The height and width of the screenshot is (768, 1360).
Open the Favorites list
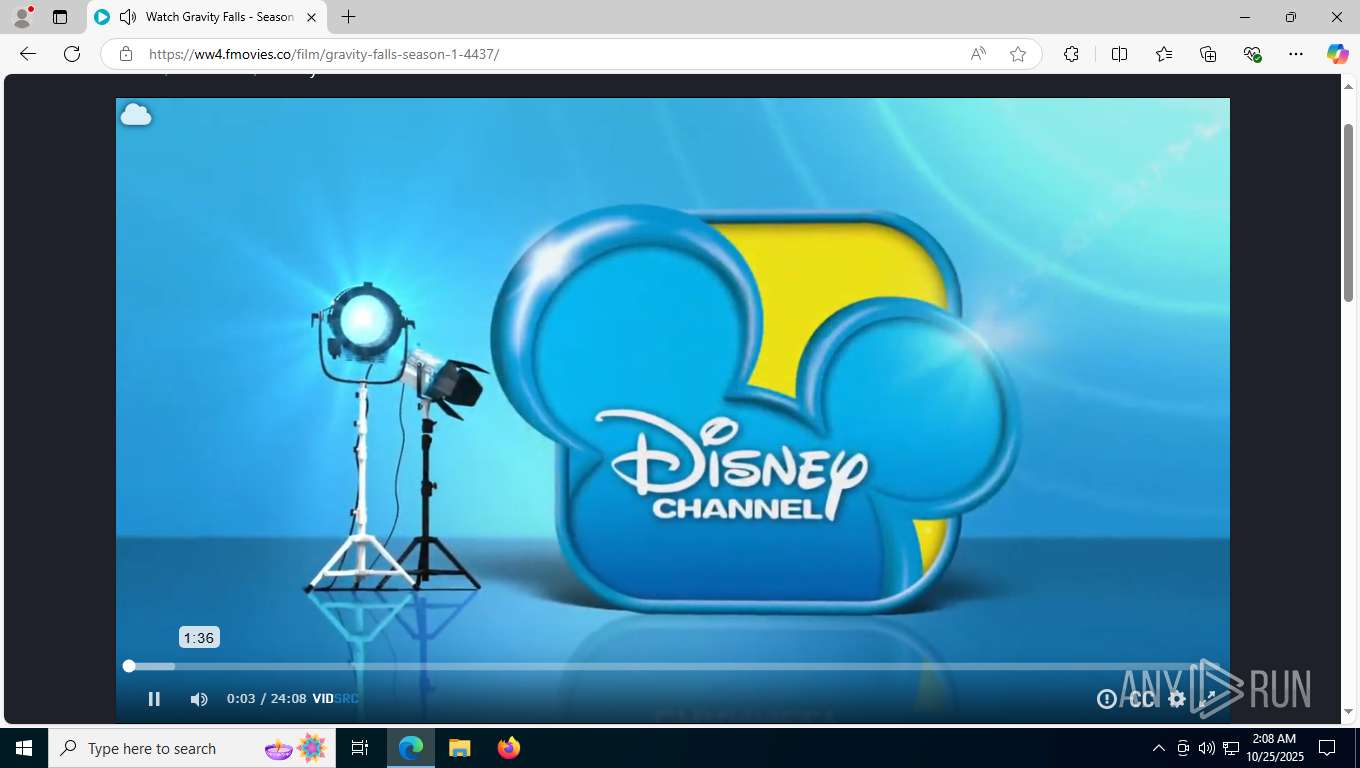pyautogui.click(x=1164, y=54)
